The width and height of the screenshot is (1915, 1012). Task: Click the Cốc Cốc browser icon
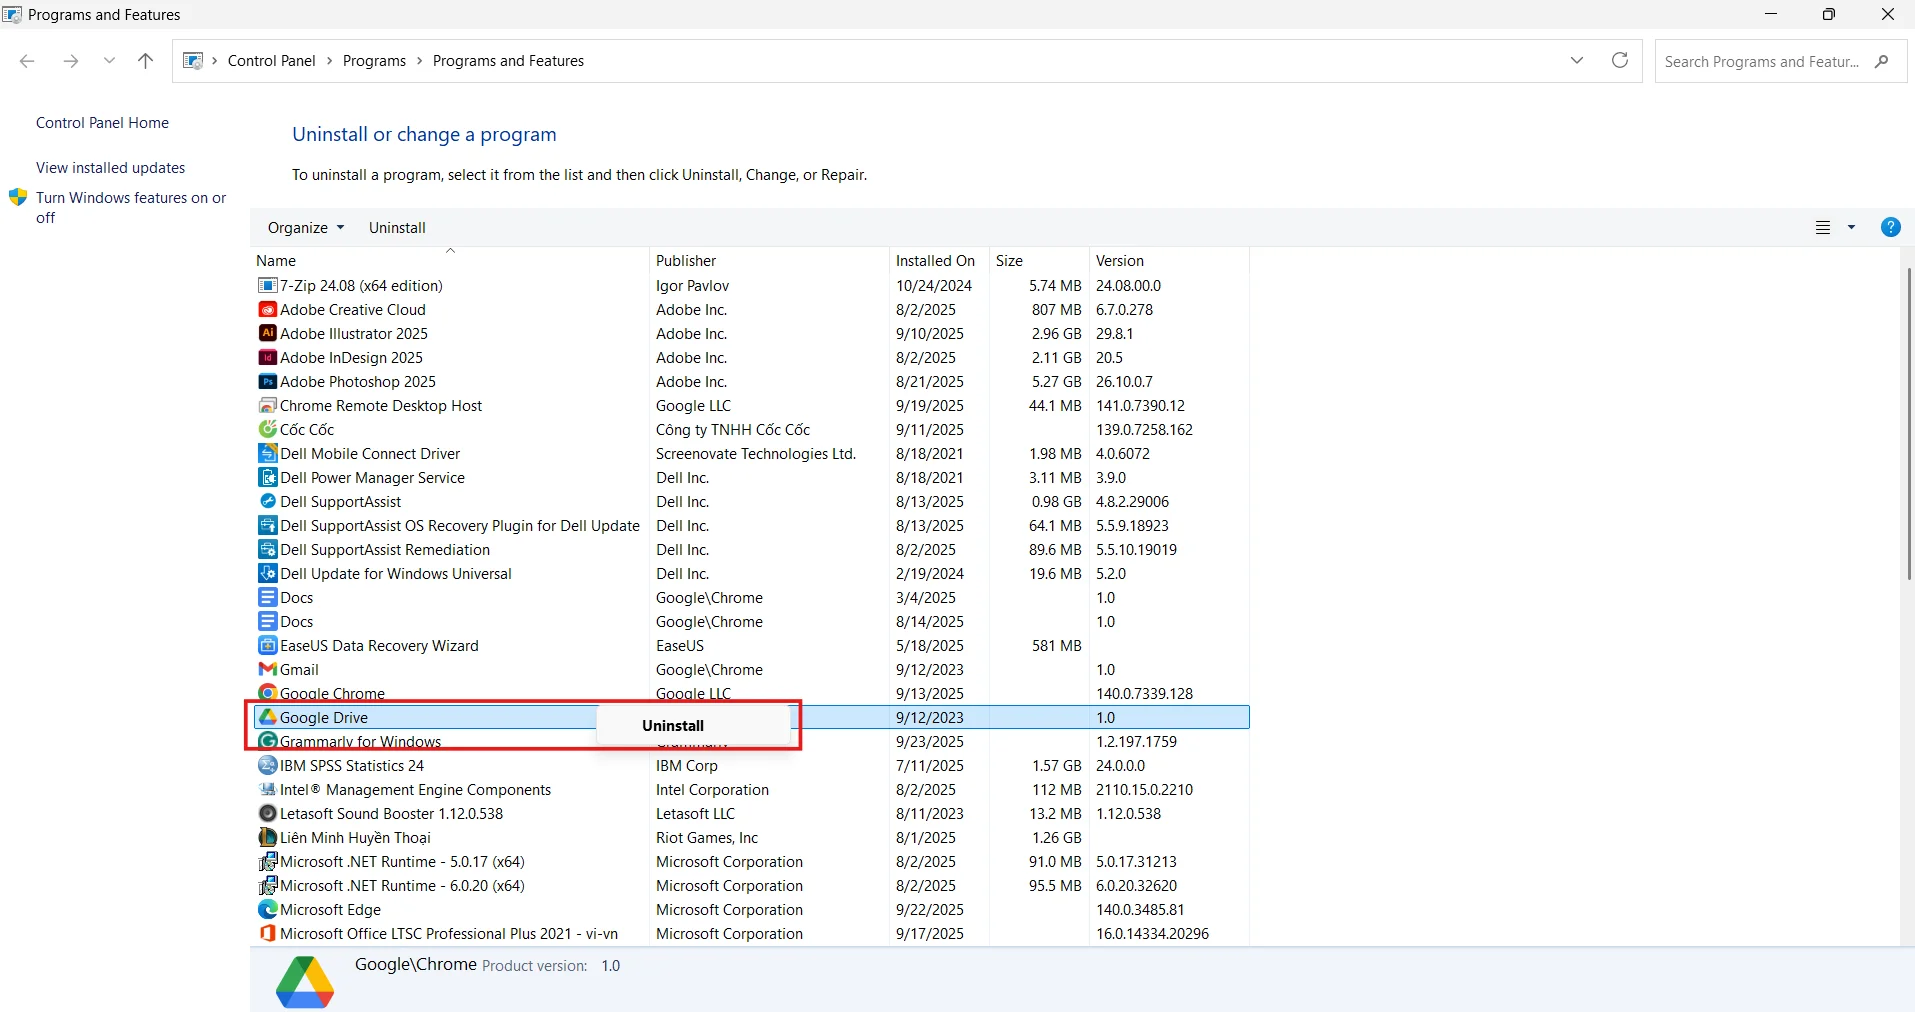coord(268,429)
